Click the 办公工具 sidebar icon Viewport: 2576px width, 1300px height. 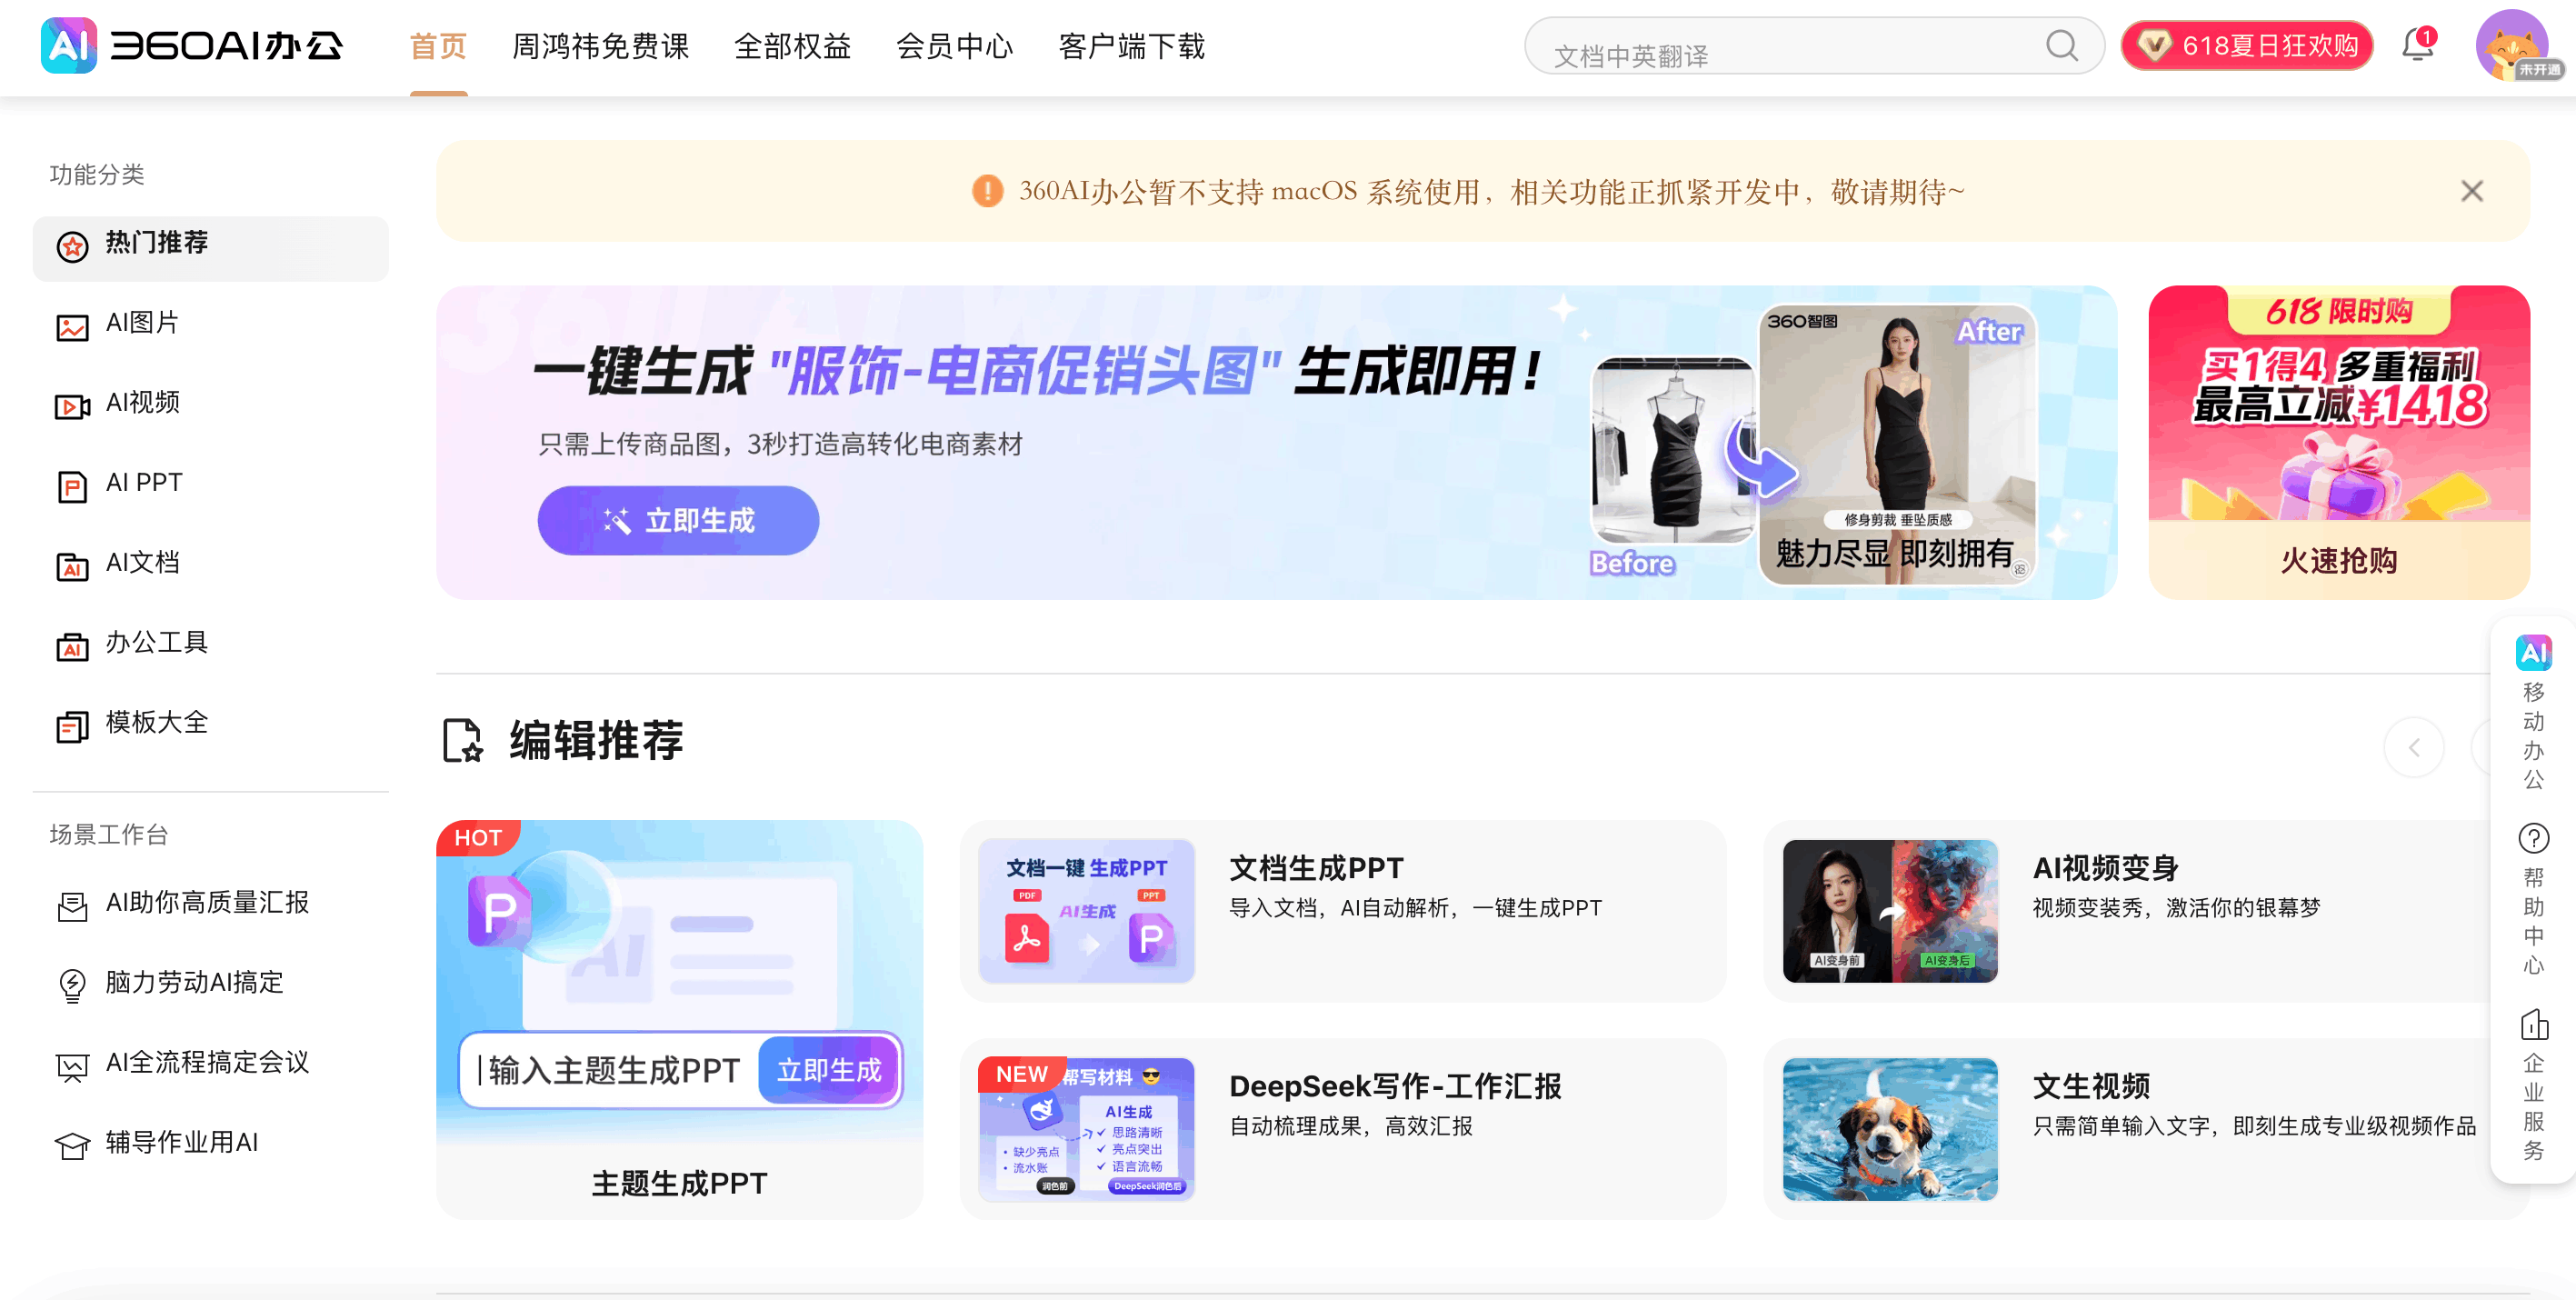[72, 646]
